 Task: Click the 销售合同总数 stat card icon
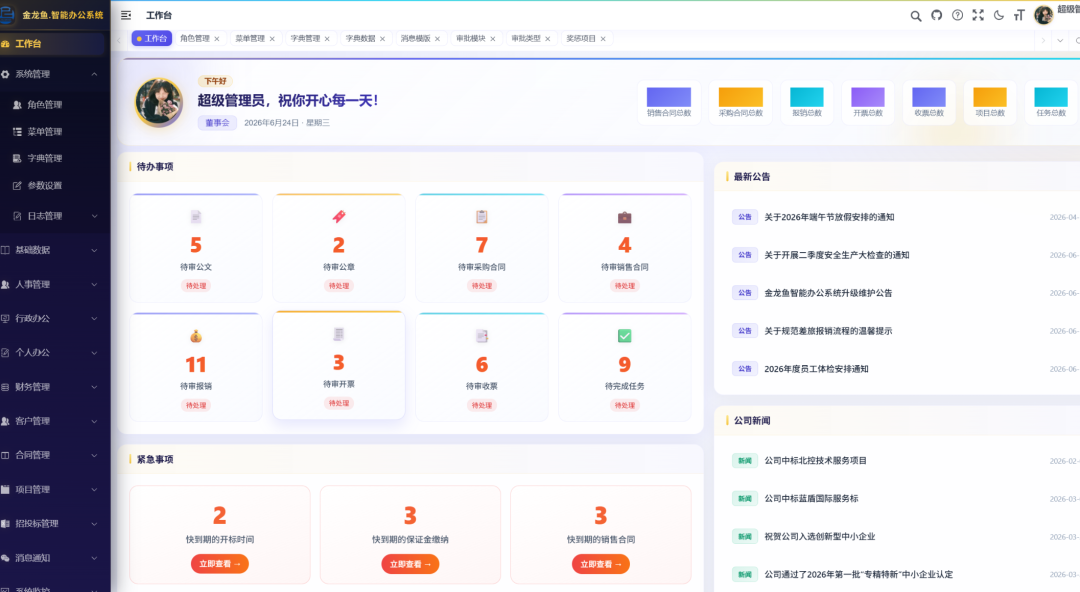[x=668, y=97]
